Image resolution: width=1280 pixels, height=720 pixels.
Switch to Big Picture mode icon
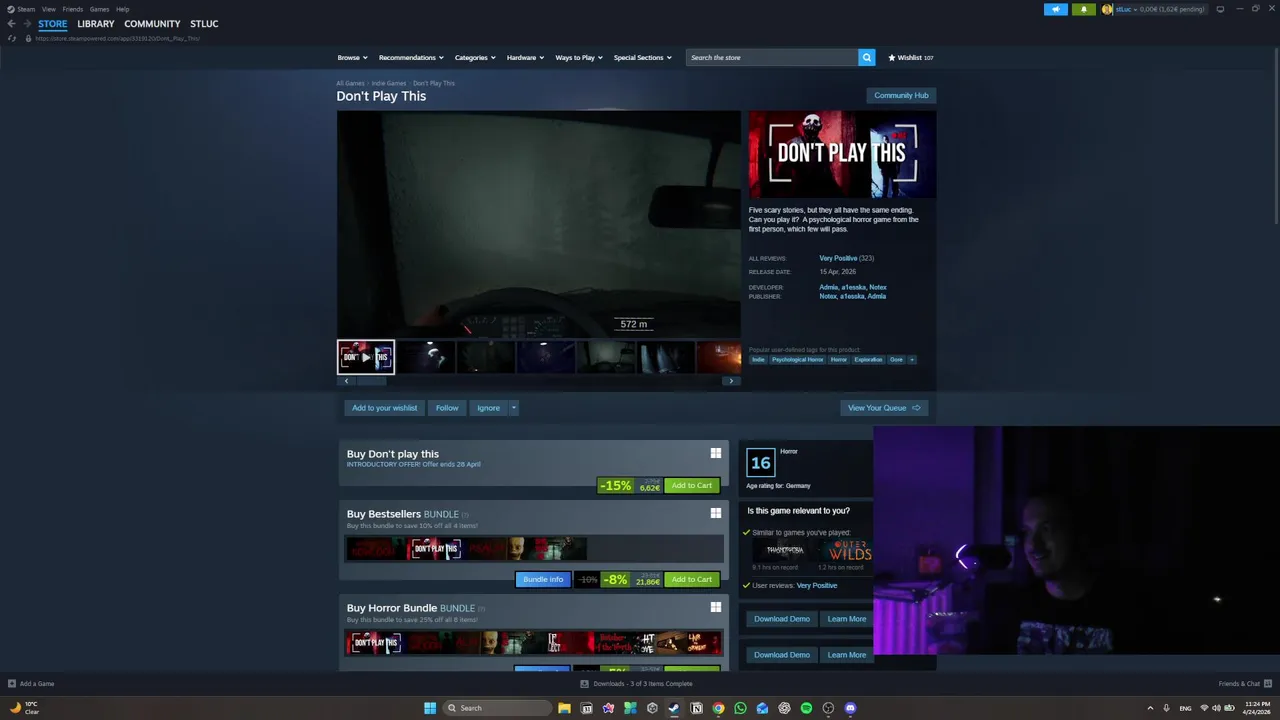pyautogui.click(x=1220, y=9)
